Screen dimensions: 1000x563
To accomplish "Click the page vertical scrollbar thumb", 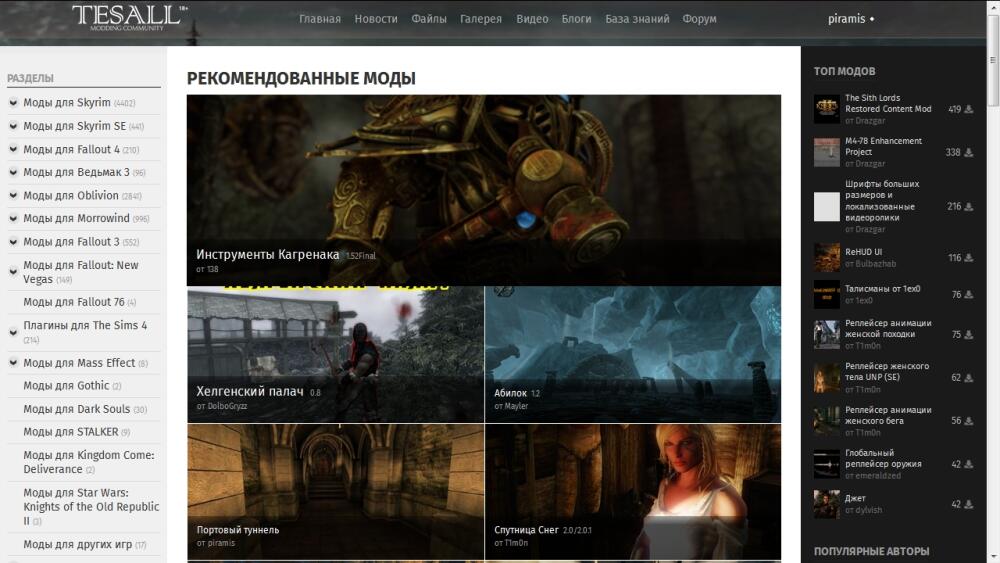I will click(x=993, y=61).
